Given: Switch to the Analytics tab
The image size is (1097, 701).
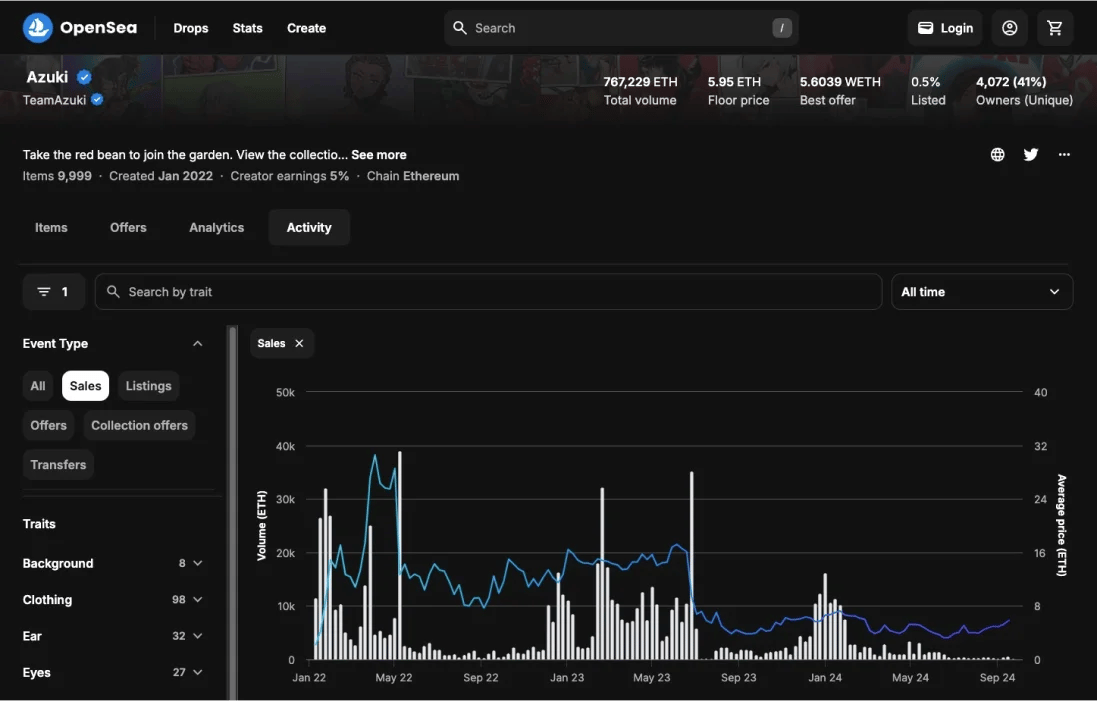Looking at the screenshot, I should tap(216, 228).
